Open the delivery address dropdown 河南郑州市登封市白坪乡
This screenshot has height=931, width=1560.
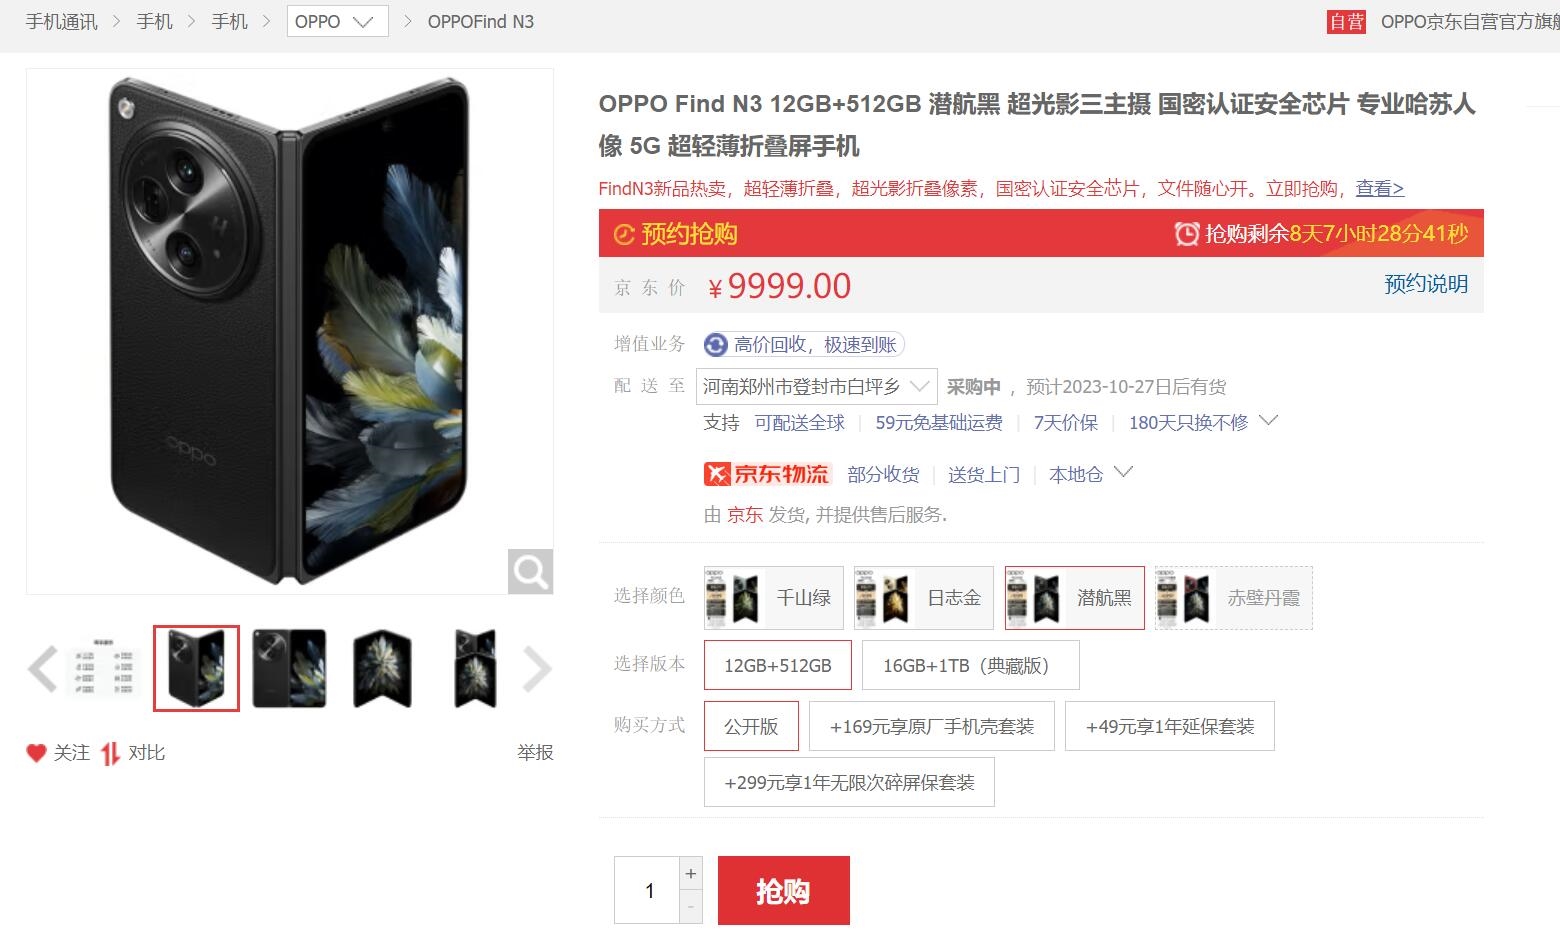coord(816,386)
